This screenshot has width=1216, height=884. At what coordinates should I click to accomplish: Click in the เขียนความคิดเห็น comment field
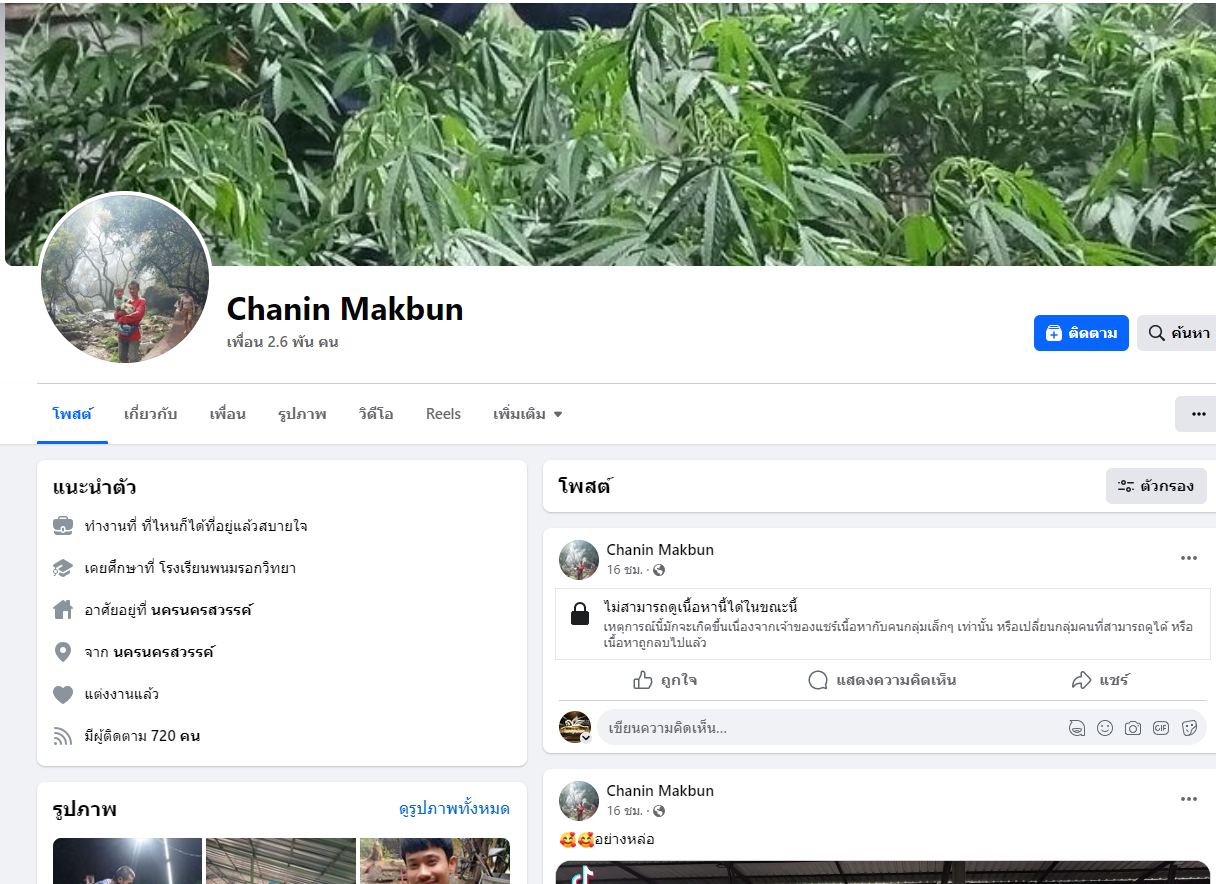(830, 728)
